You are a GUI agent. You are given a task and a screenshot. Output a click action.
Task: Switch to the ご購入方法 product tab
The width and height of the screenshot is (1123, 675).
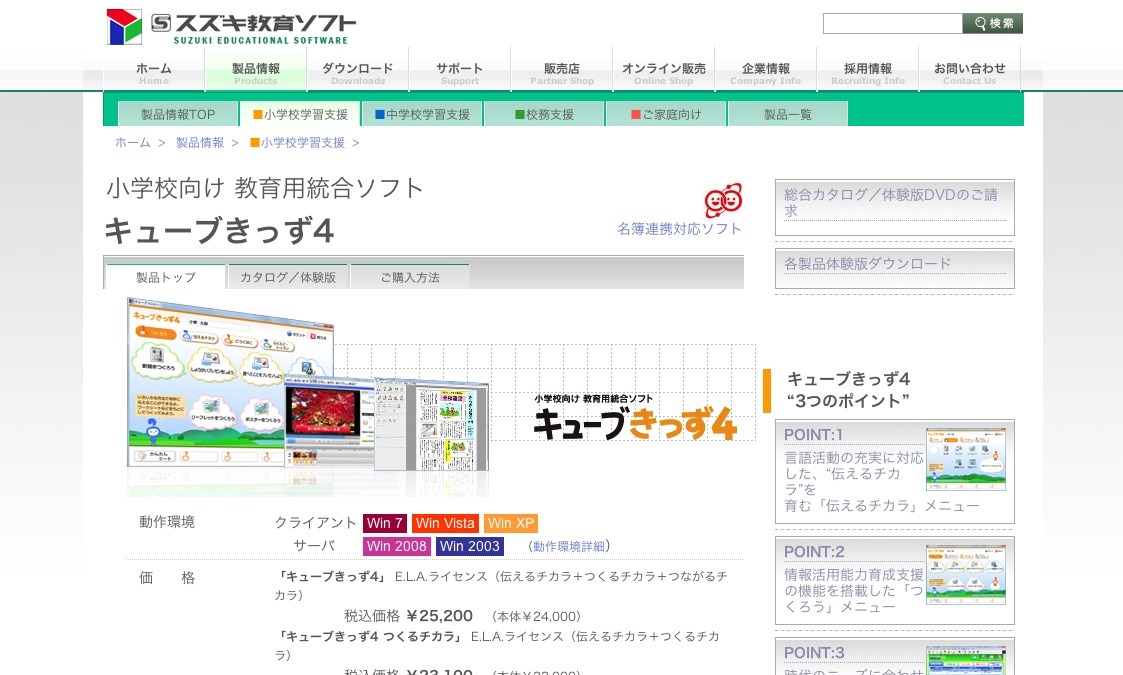(x=410, y=277)
